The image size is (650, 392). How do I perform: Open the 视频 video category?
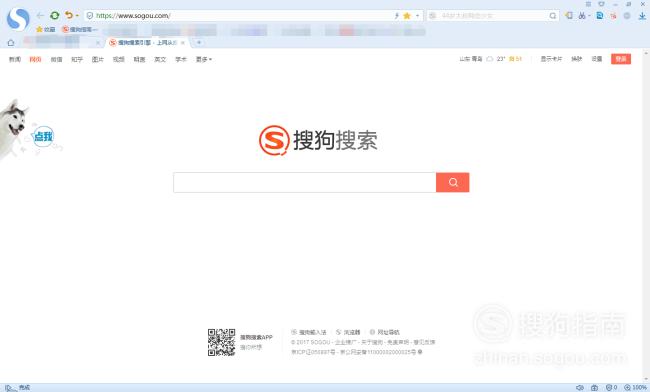(119, 59)
